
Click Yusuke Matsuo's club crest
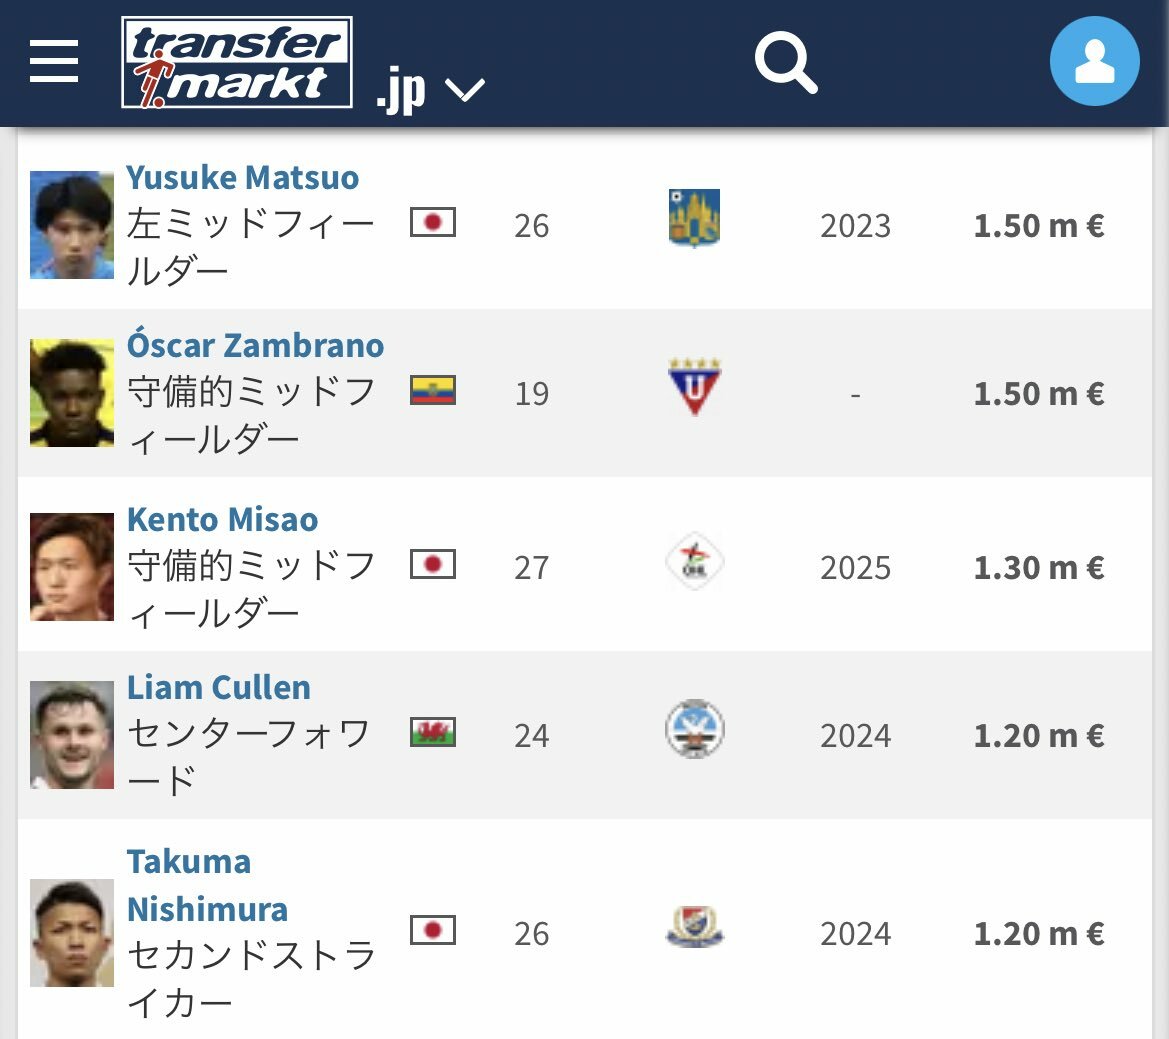(694, 218)
